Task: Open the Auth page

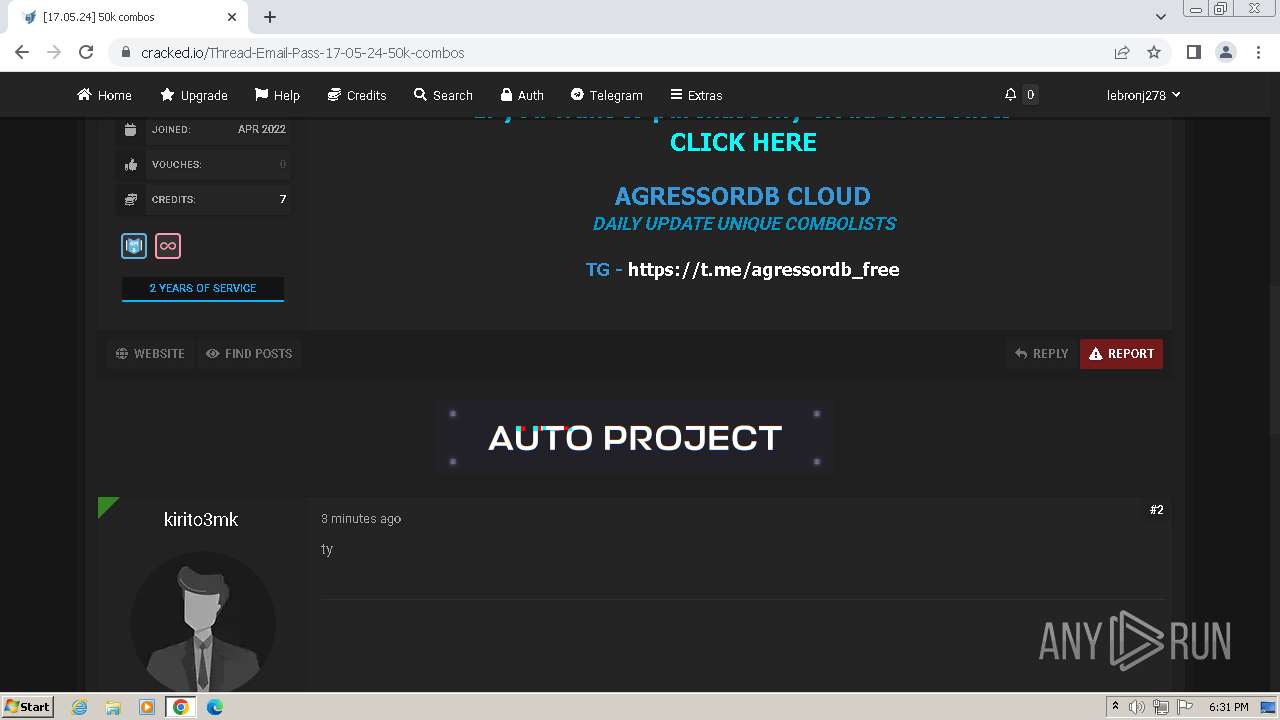Action: [522, 95]
